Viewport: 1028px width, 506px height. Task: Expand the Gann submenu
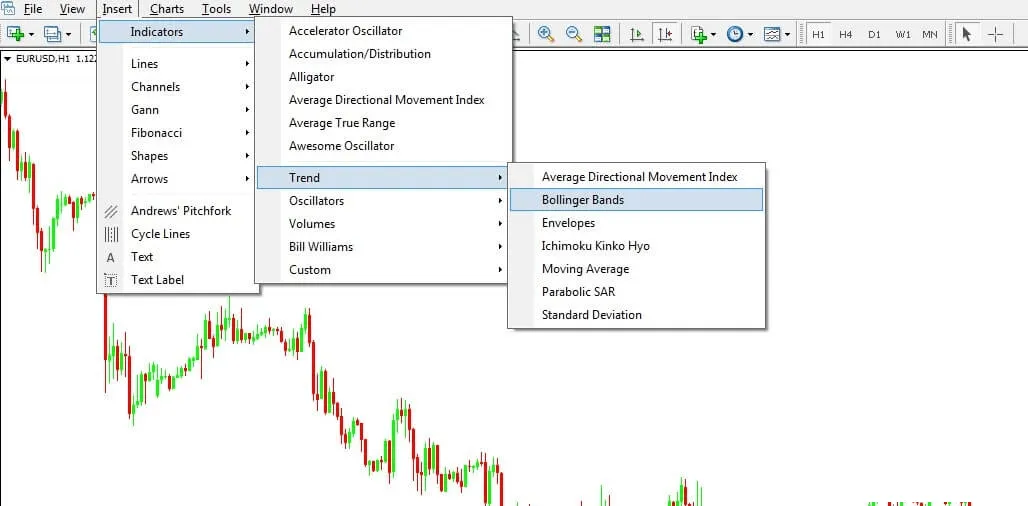click(176, 109)
